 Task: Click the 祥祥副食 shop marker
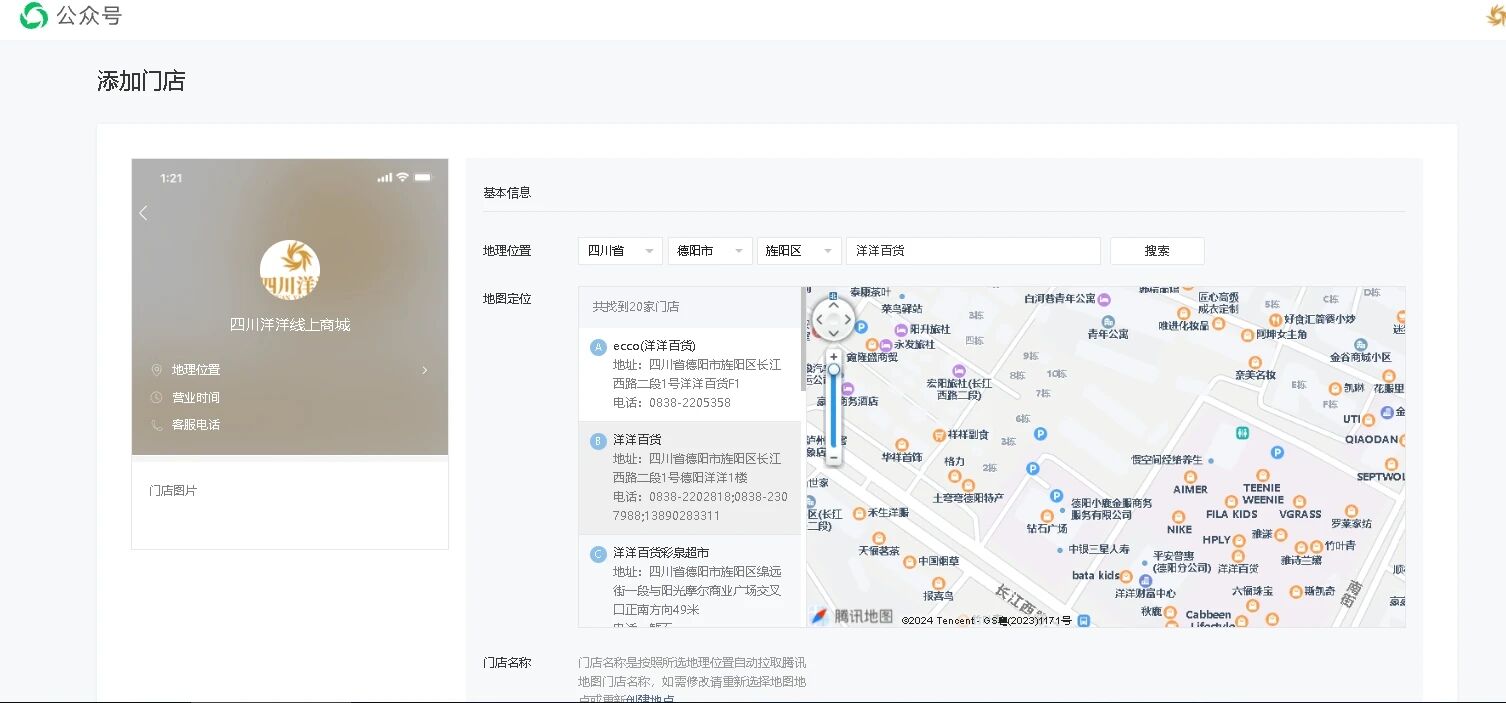click(939, 435)
